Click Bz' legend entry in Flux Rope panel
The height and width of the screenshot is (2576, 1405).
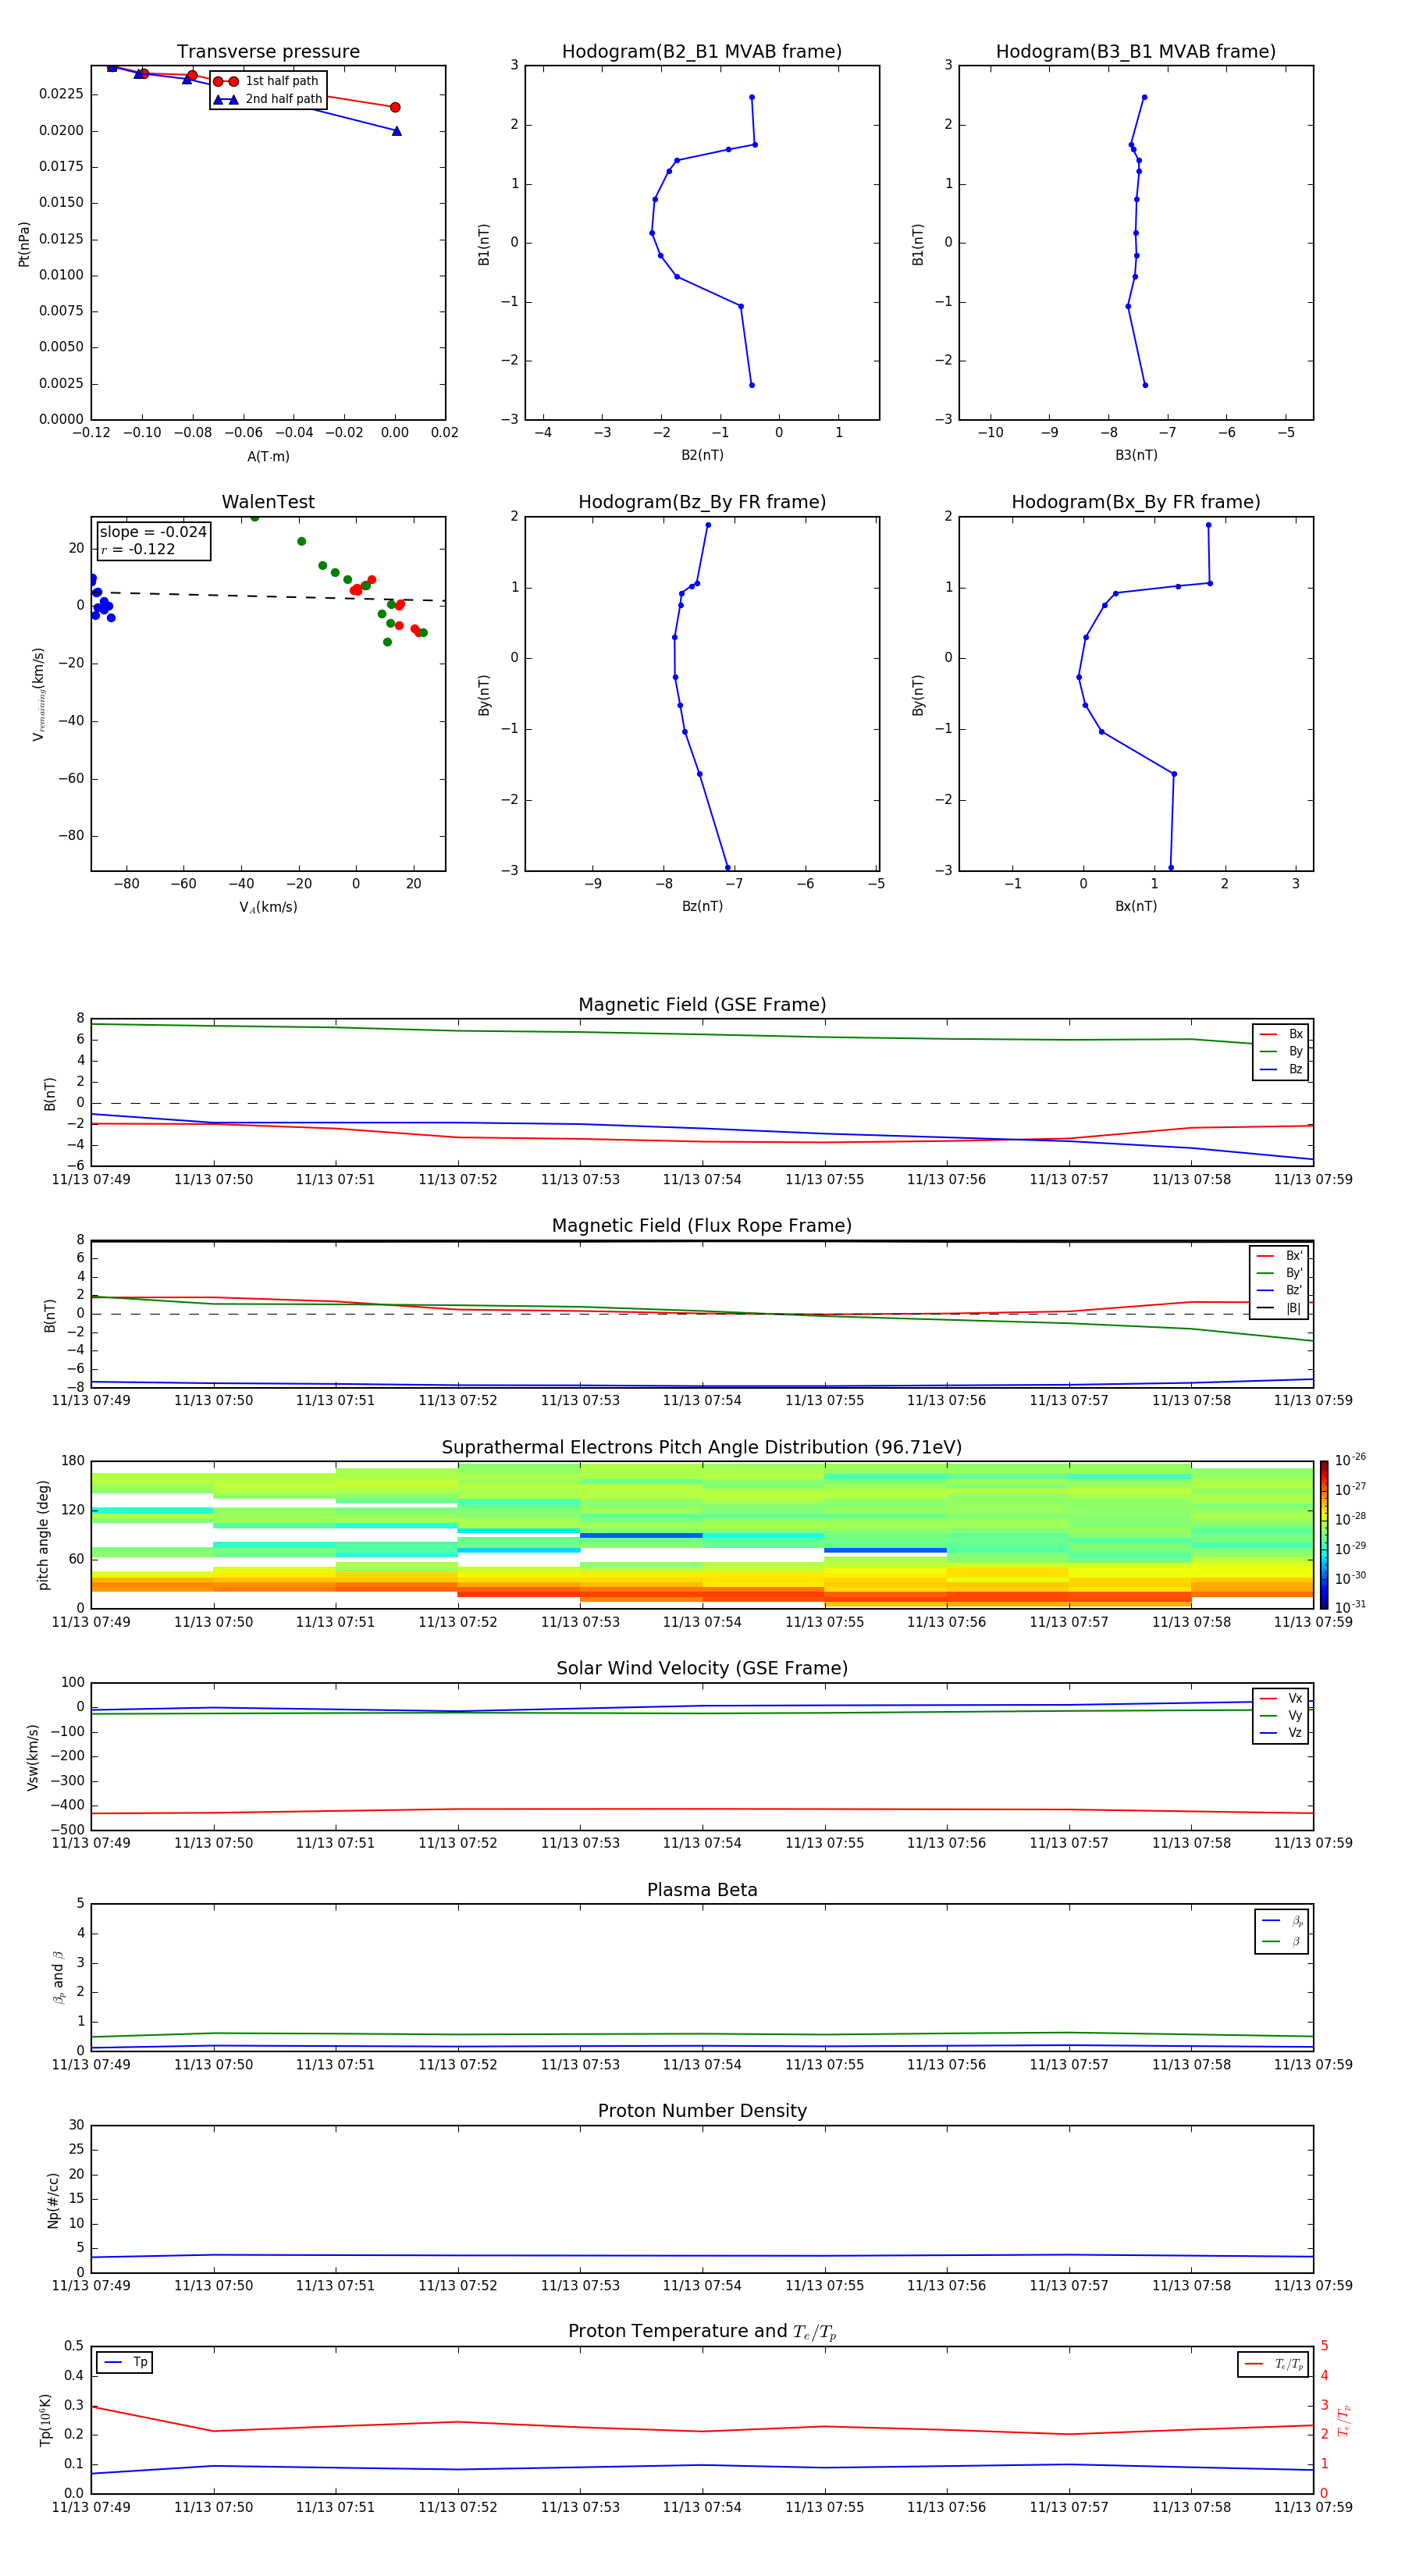tap(1279, 1290)
